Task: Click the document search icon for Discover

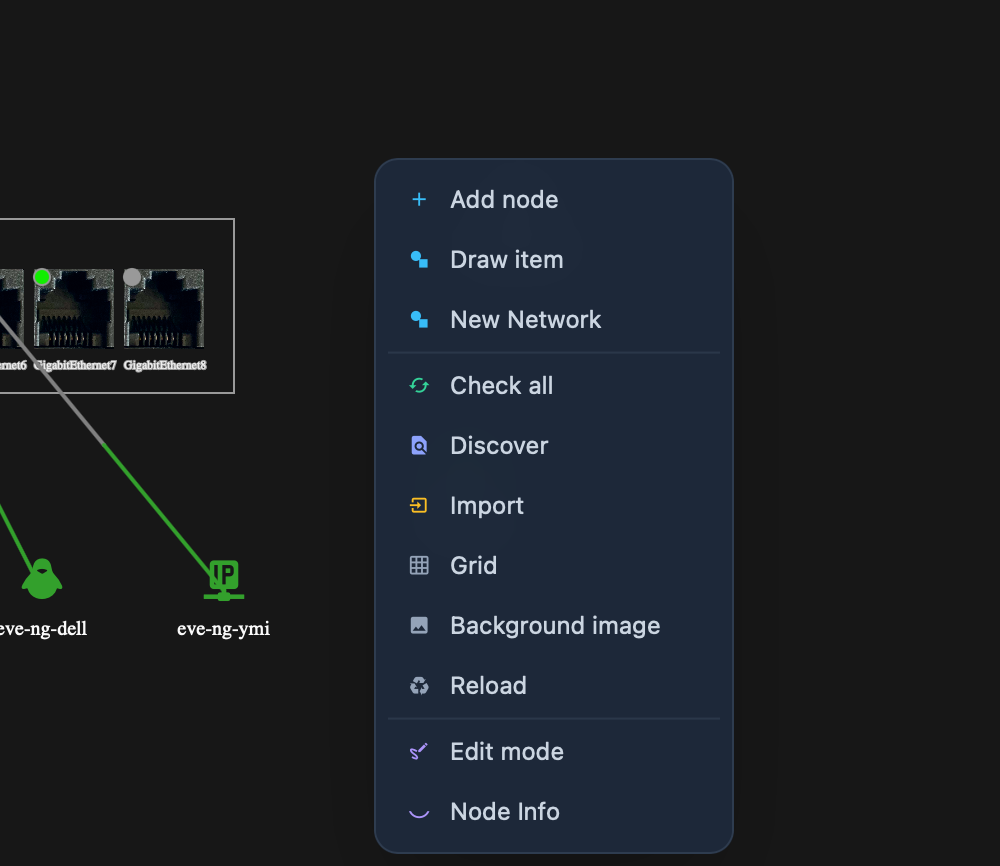Action: (419, 445)
